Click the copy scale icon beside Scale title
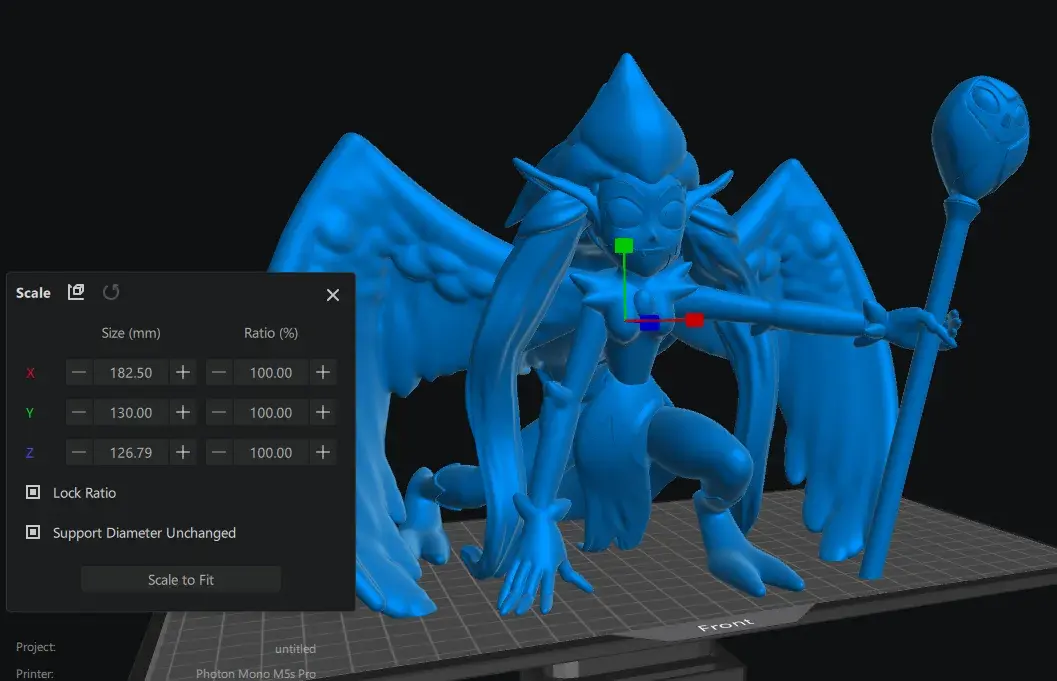This screenshot has height=681, width=1057. pyautogui.click(x=76, y=292)
